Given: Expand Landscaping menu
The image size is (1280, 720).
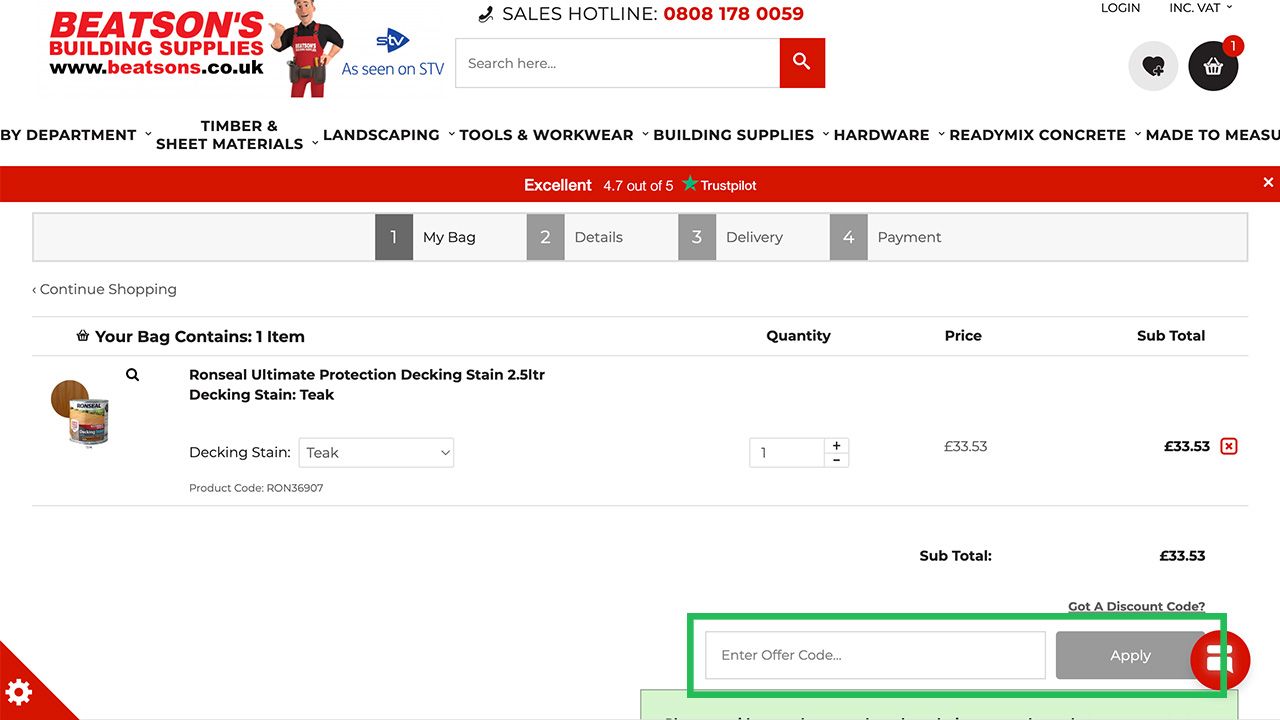Looking at the screenshot, I should tap(389, 135).
